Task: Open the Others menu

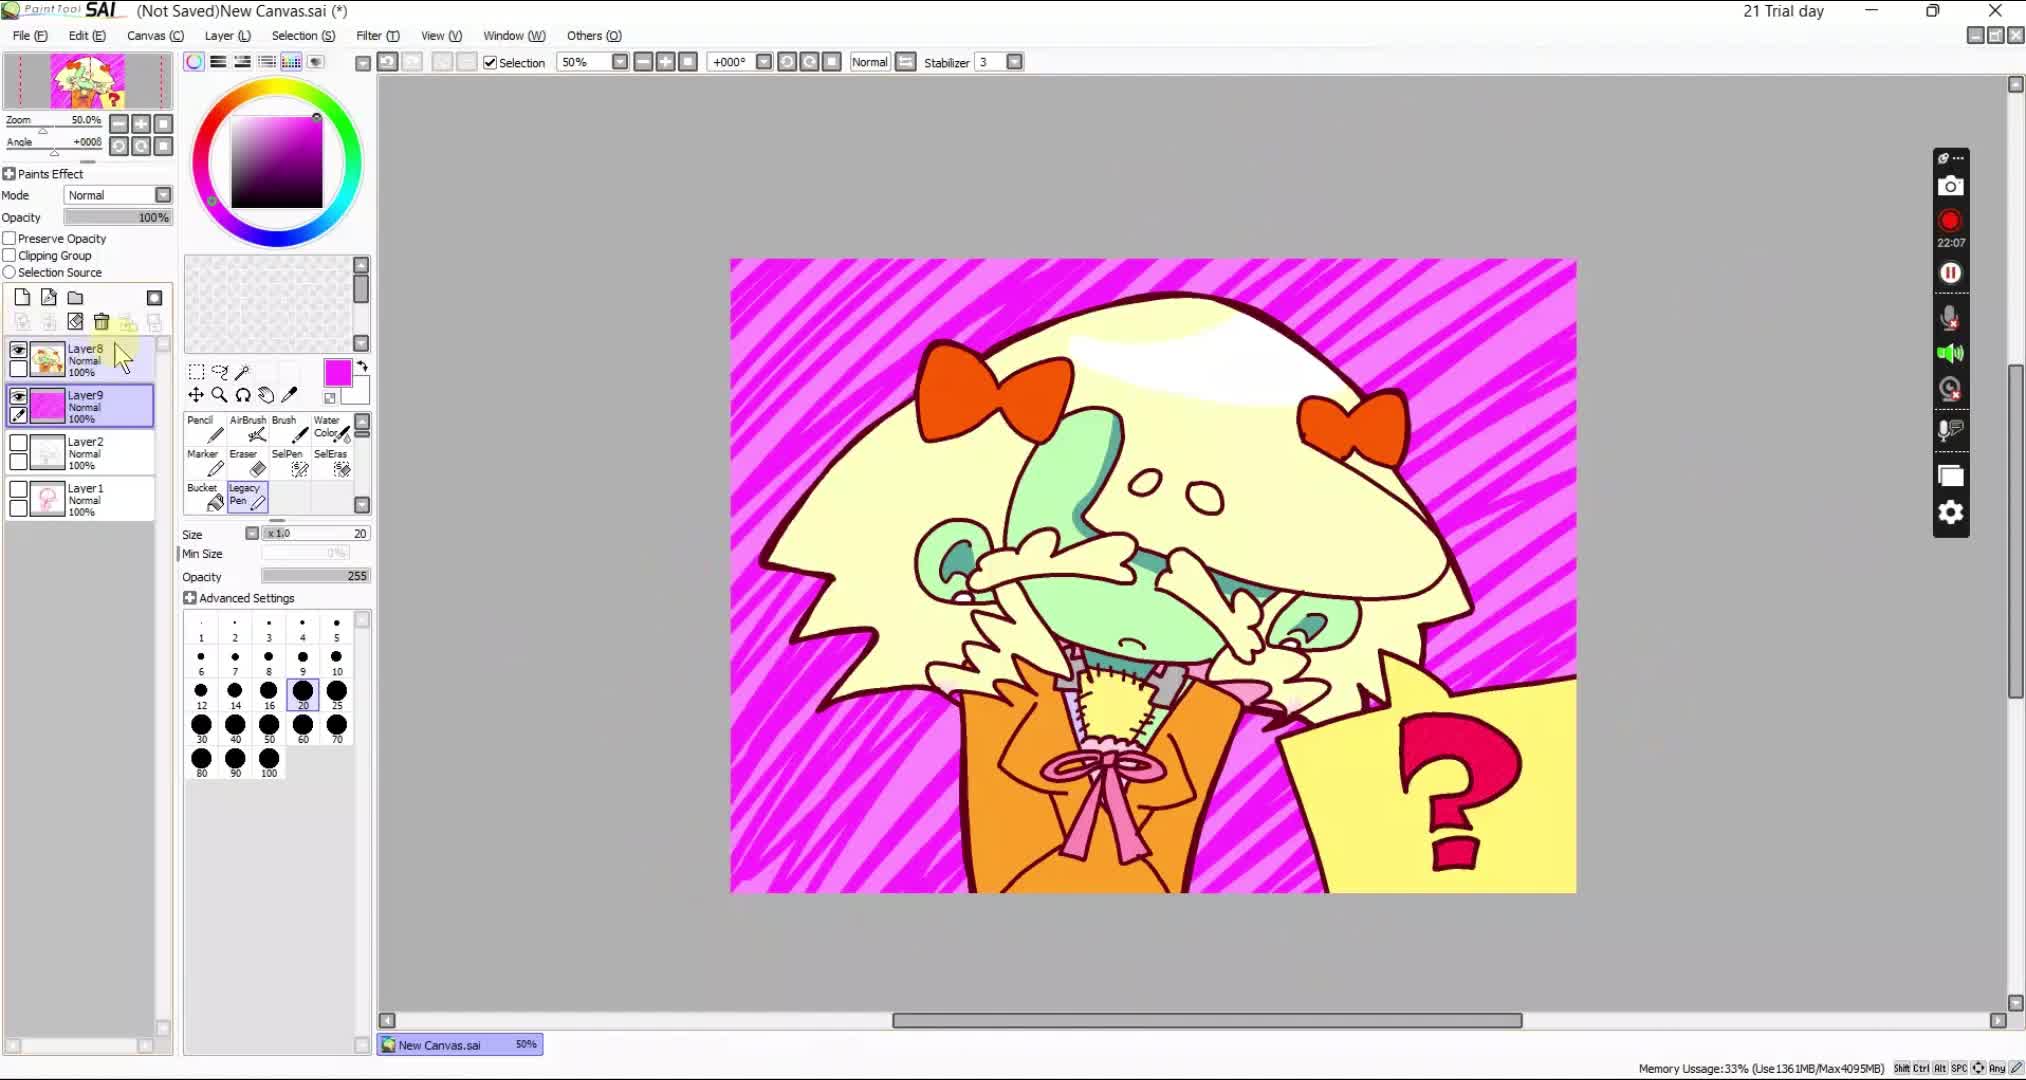Action: click(594, 35)
